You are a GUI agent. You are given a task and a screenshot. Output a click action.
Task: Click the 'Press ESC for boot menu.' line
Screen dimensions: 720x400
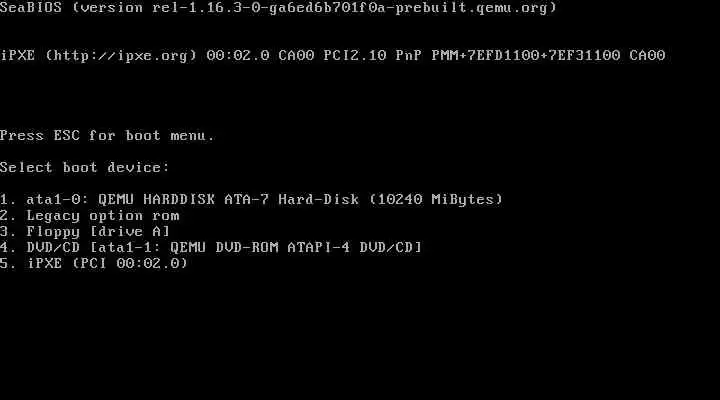pyautogui.click(x=107, y=135)
